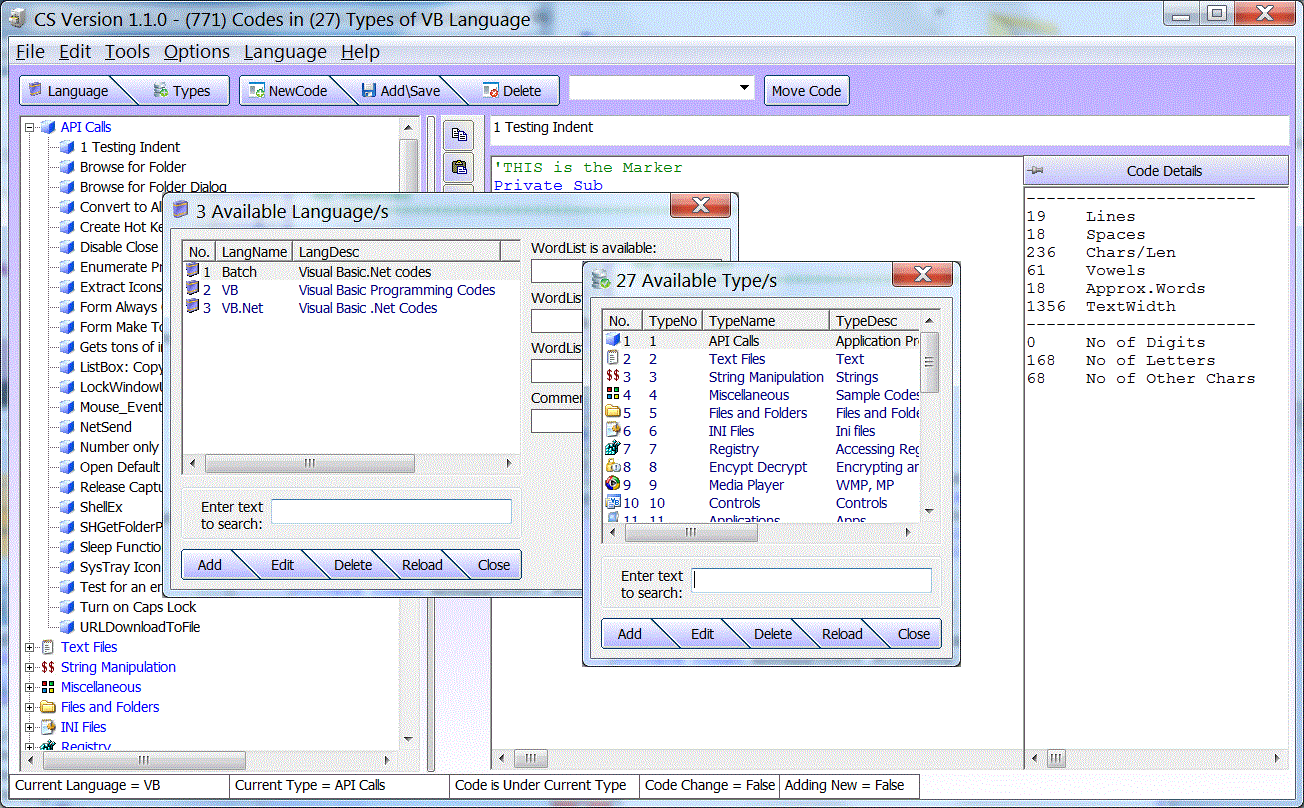Expand the Files and Folders tree node
Screen dimensions: 1304x808
(x=30, y=707)
